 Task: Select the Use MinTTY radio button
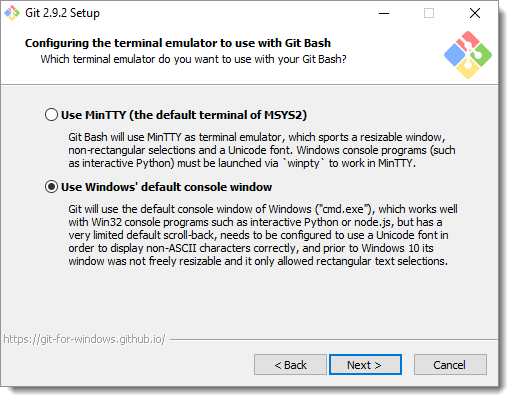click(x=51, y=114)
